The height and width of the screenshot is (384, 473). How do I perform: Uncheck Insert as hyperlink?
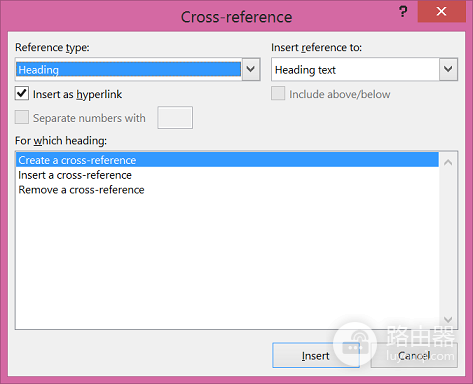tap(22, 94)
